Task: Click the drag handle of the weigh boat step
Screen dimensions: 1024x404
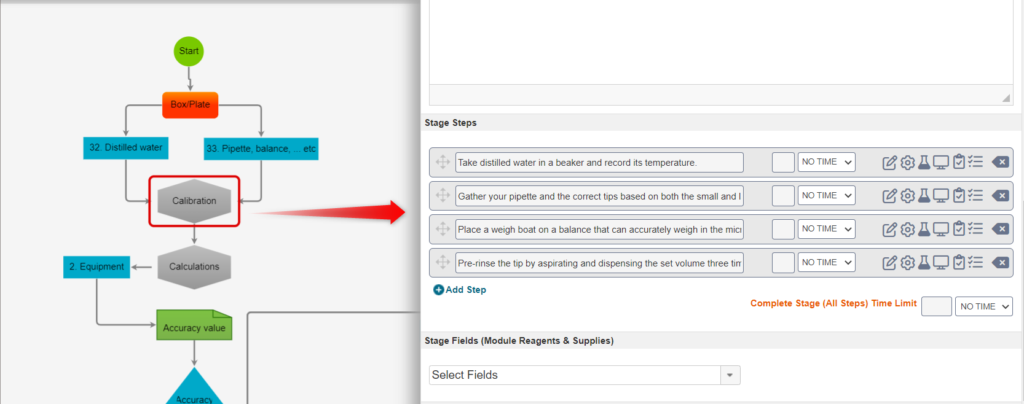Action: (x=442, y=229)
